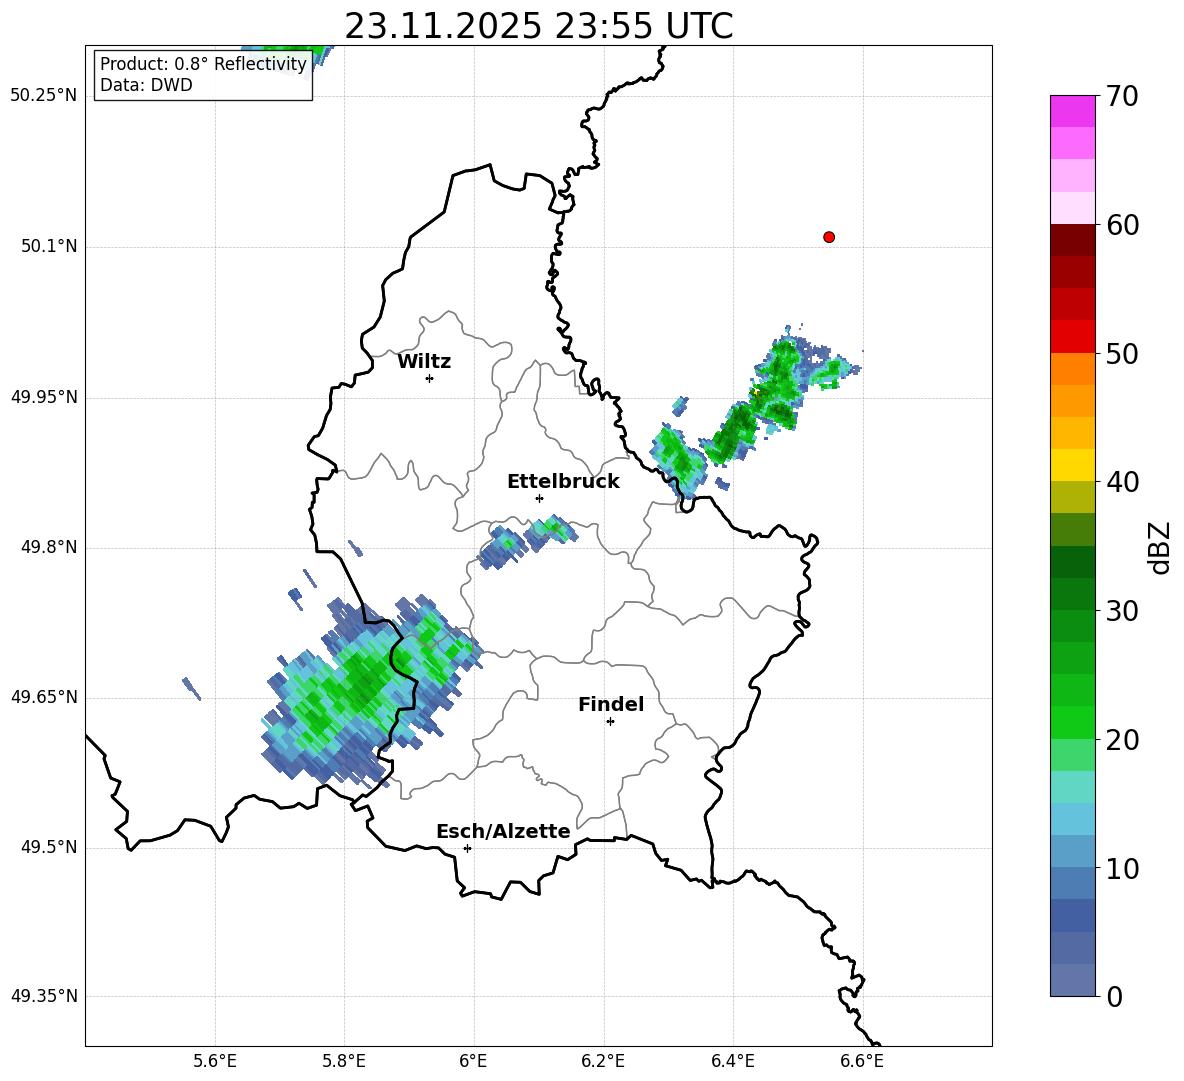Viewport: 1184px width, 1081px height.
Task: Click the 60 colorbar tick label
Action: tap(1123, 225)
